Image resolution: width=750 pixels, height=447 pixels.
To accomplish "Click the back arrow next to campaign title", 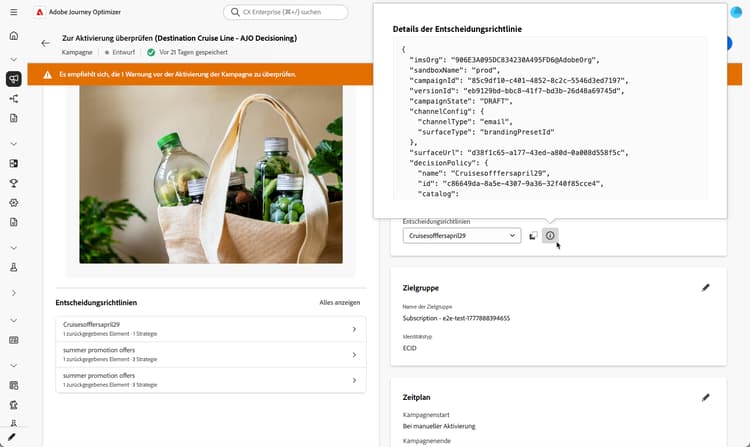I will tap(45, 43).
